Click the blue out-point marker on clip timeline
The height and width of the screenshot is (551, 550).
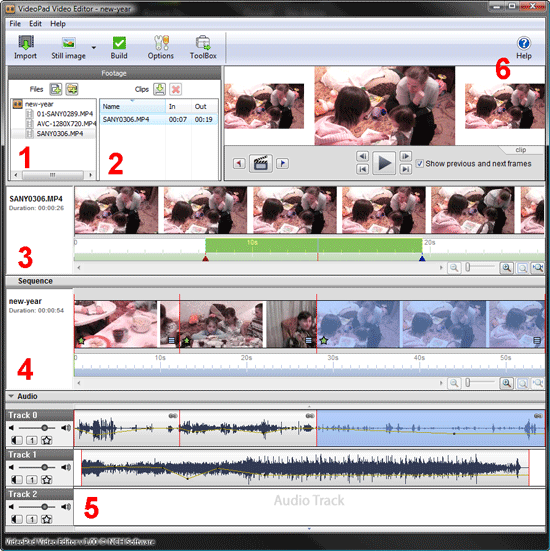[422, 259]
